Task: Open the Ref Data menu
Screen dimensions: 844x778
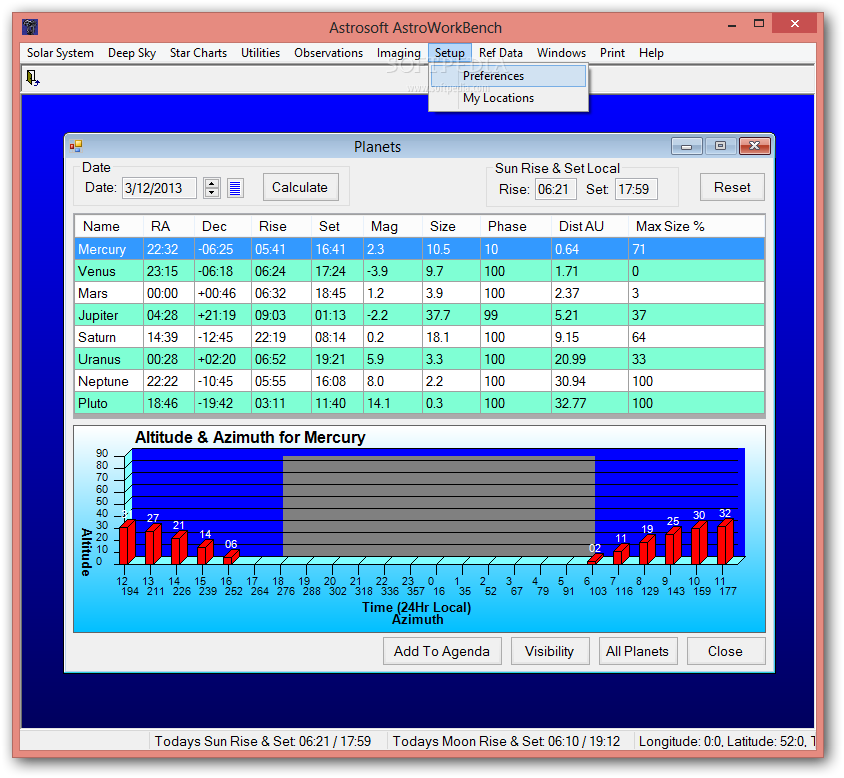Action: pos(501,53)
